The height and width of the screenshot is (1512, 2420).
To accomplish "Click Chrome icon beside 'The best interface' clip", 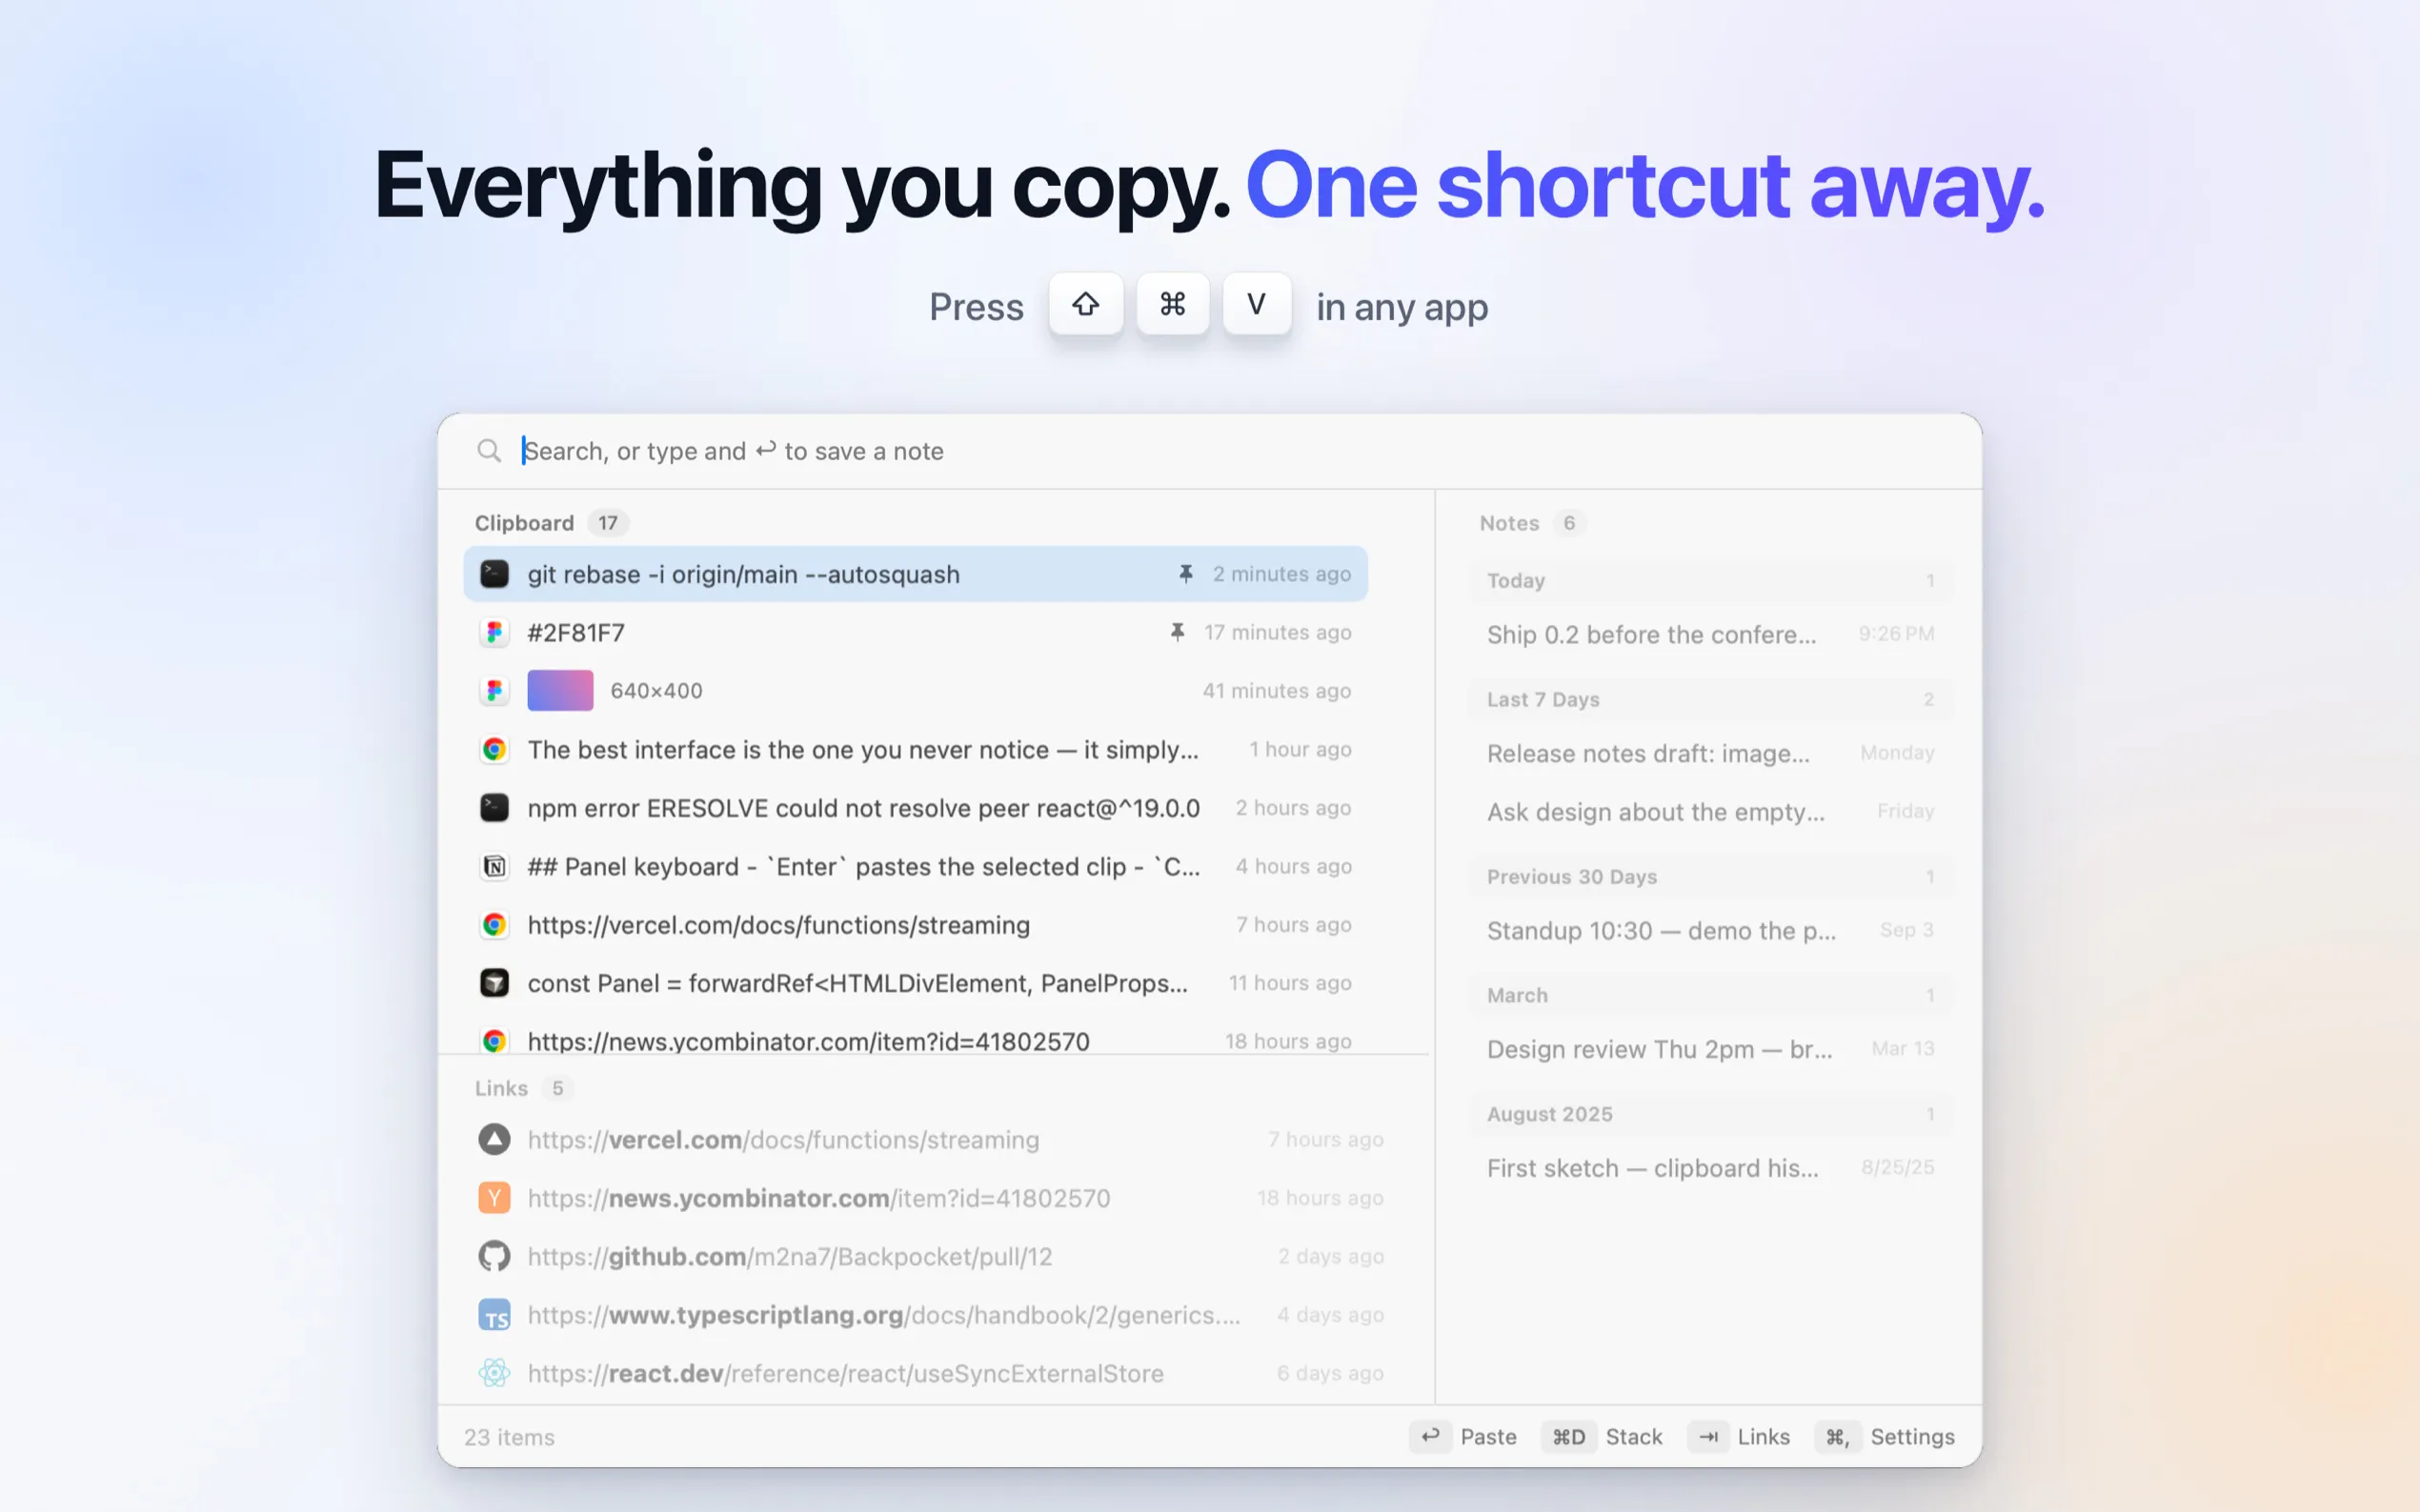I will 494,749.
